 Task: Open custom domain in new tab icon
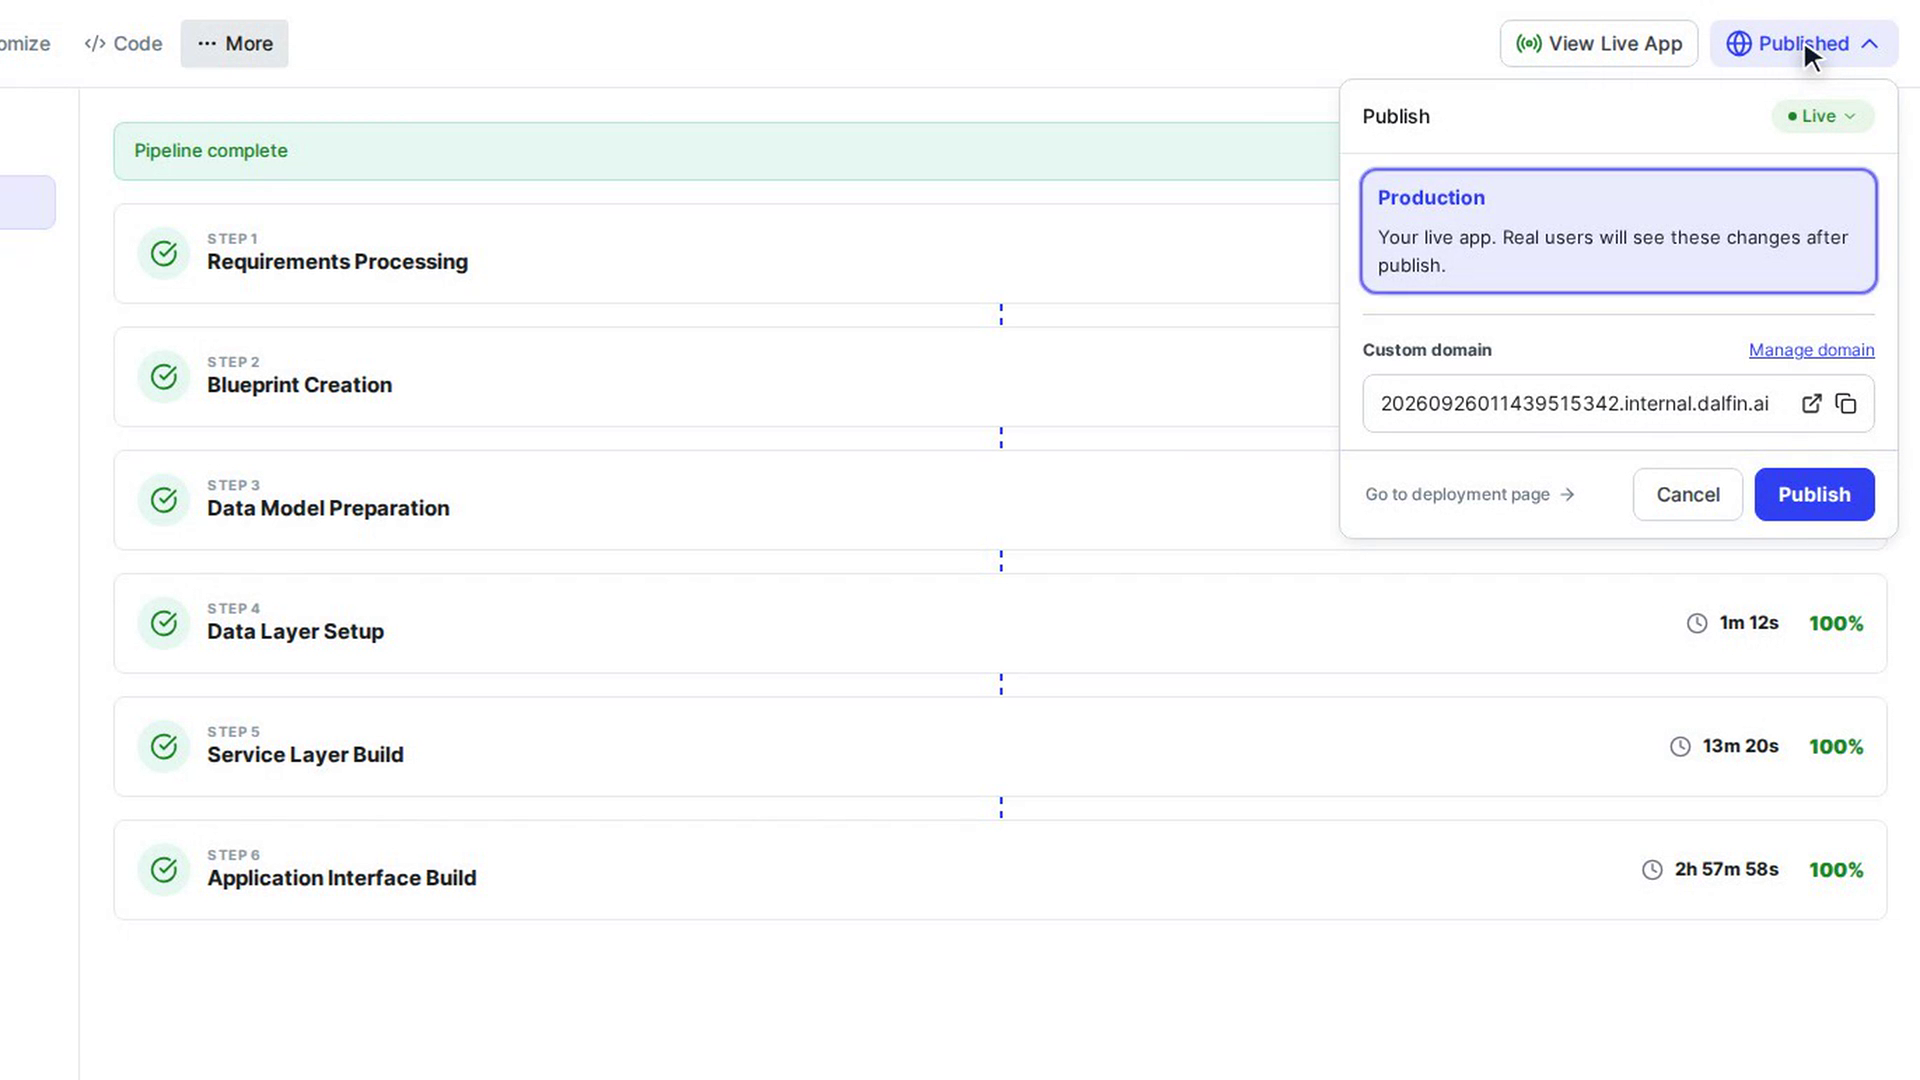(1811, 404)
